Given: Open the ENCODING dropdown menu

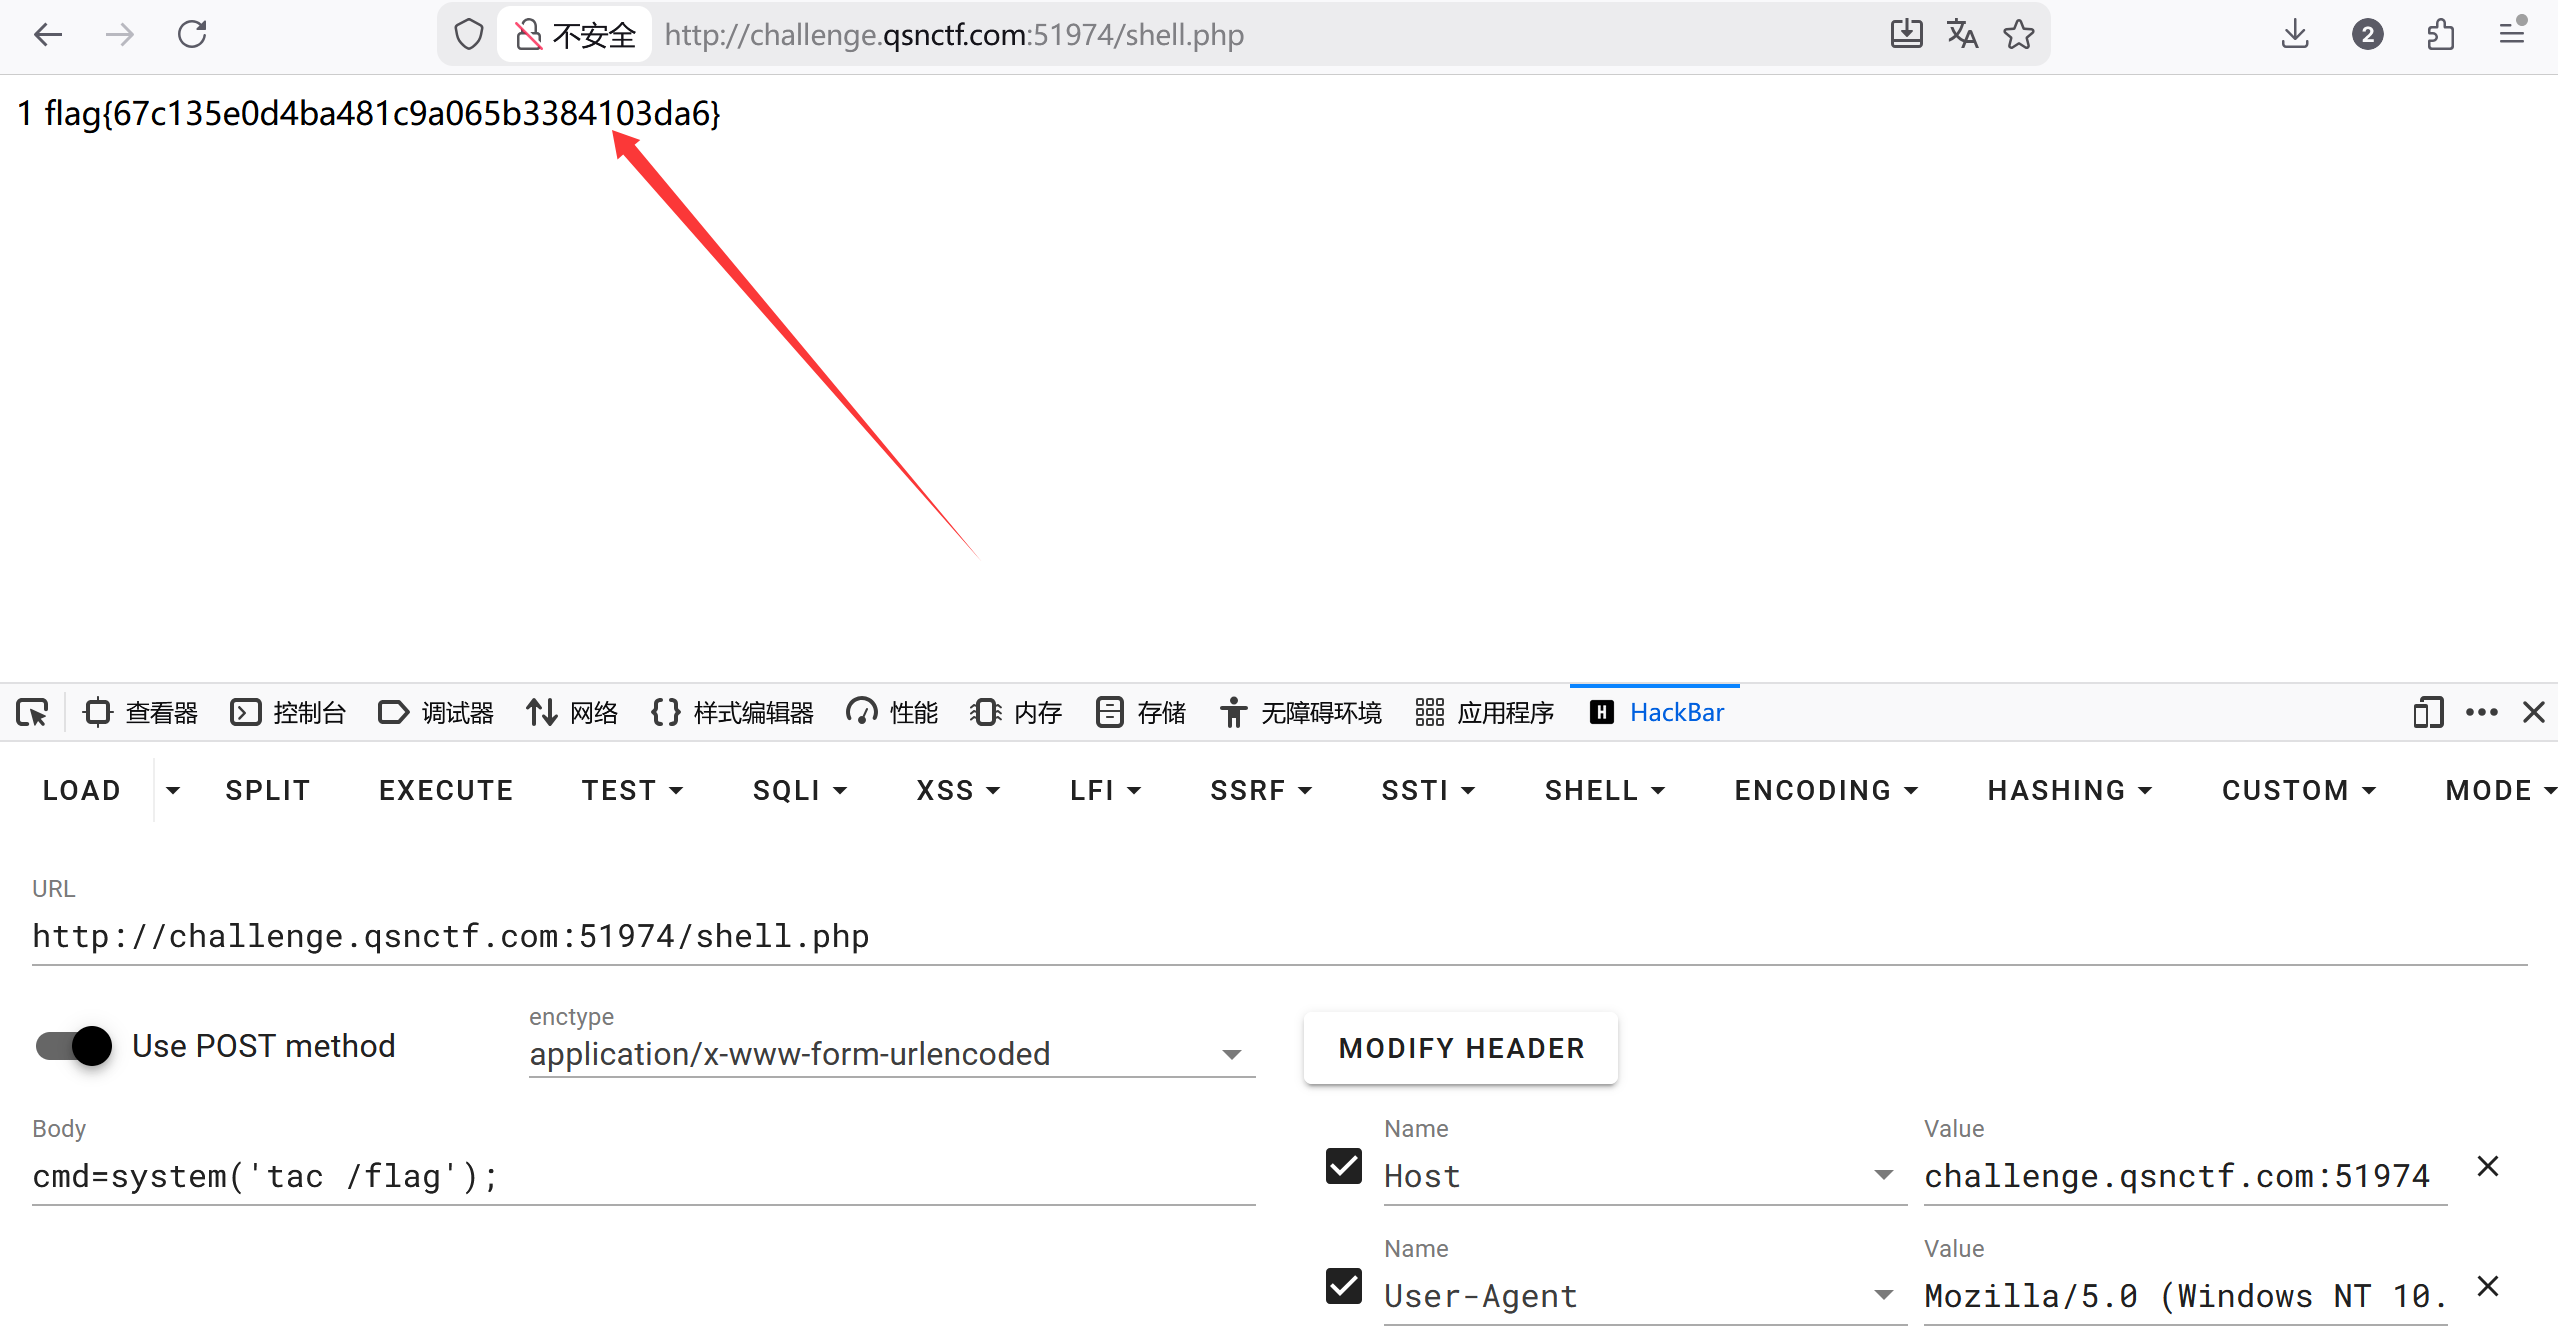Looking at the screenshot, I should (1825, 790).
